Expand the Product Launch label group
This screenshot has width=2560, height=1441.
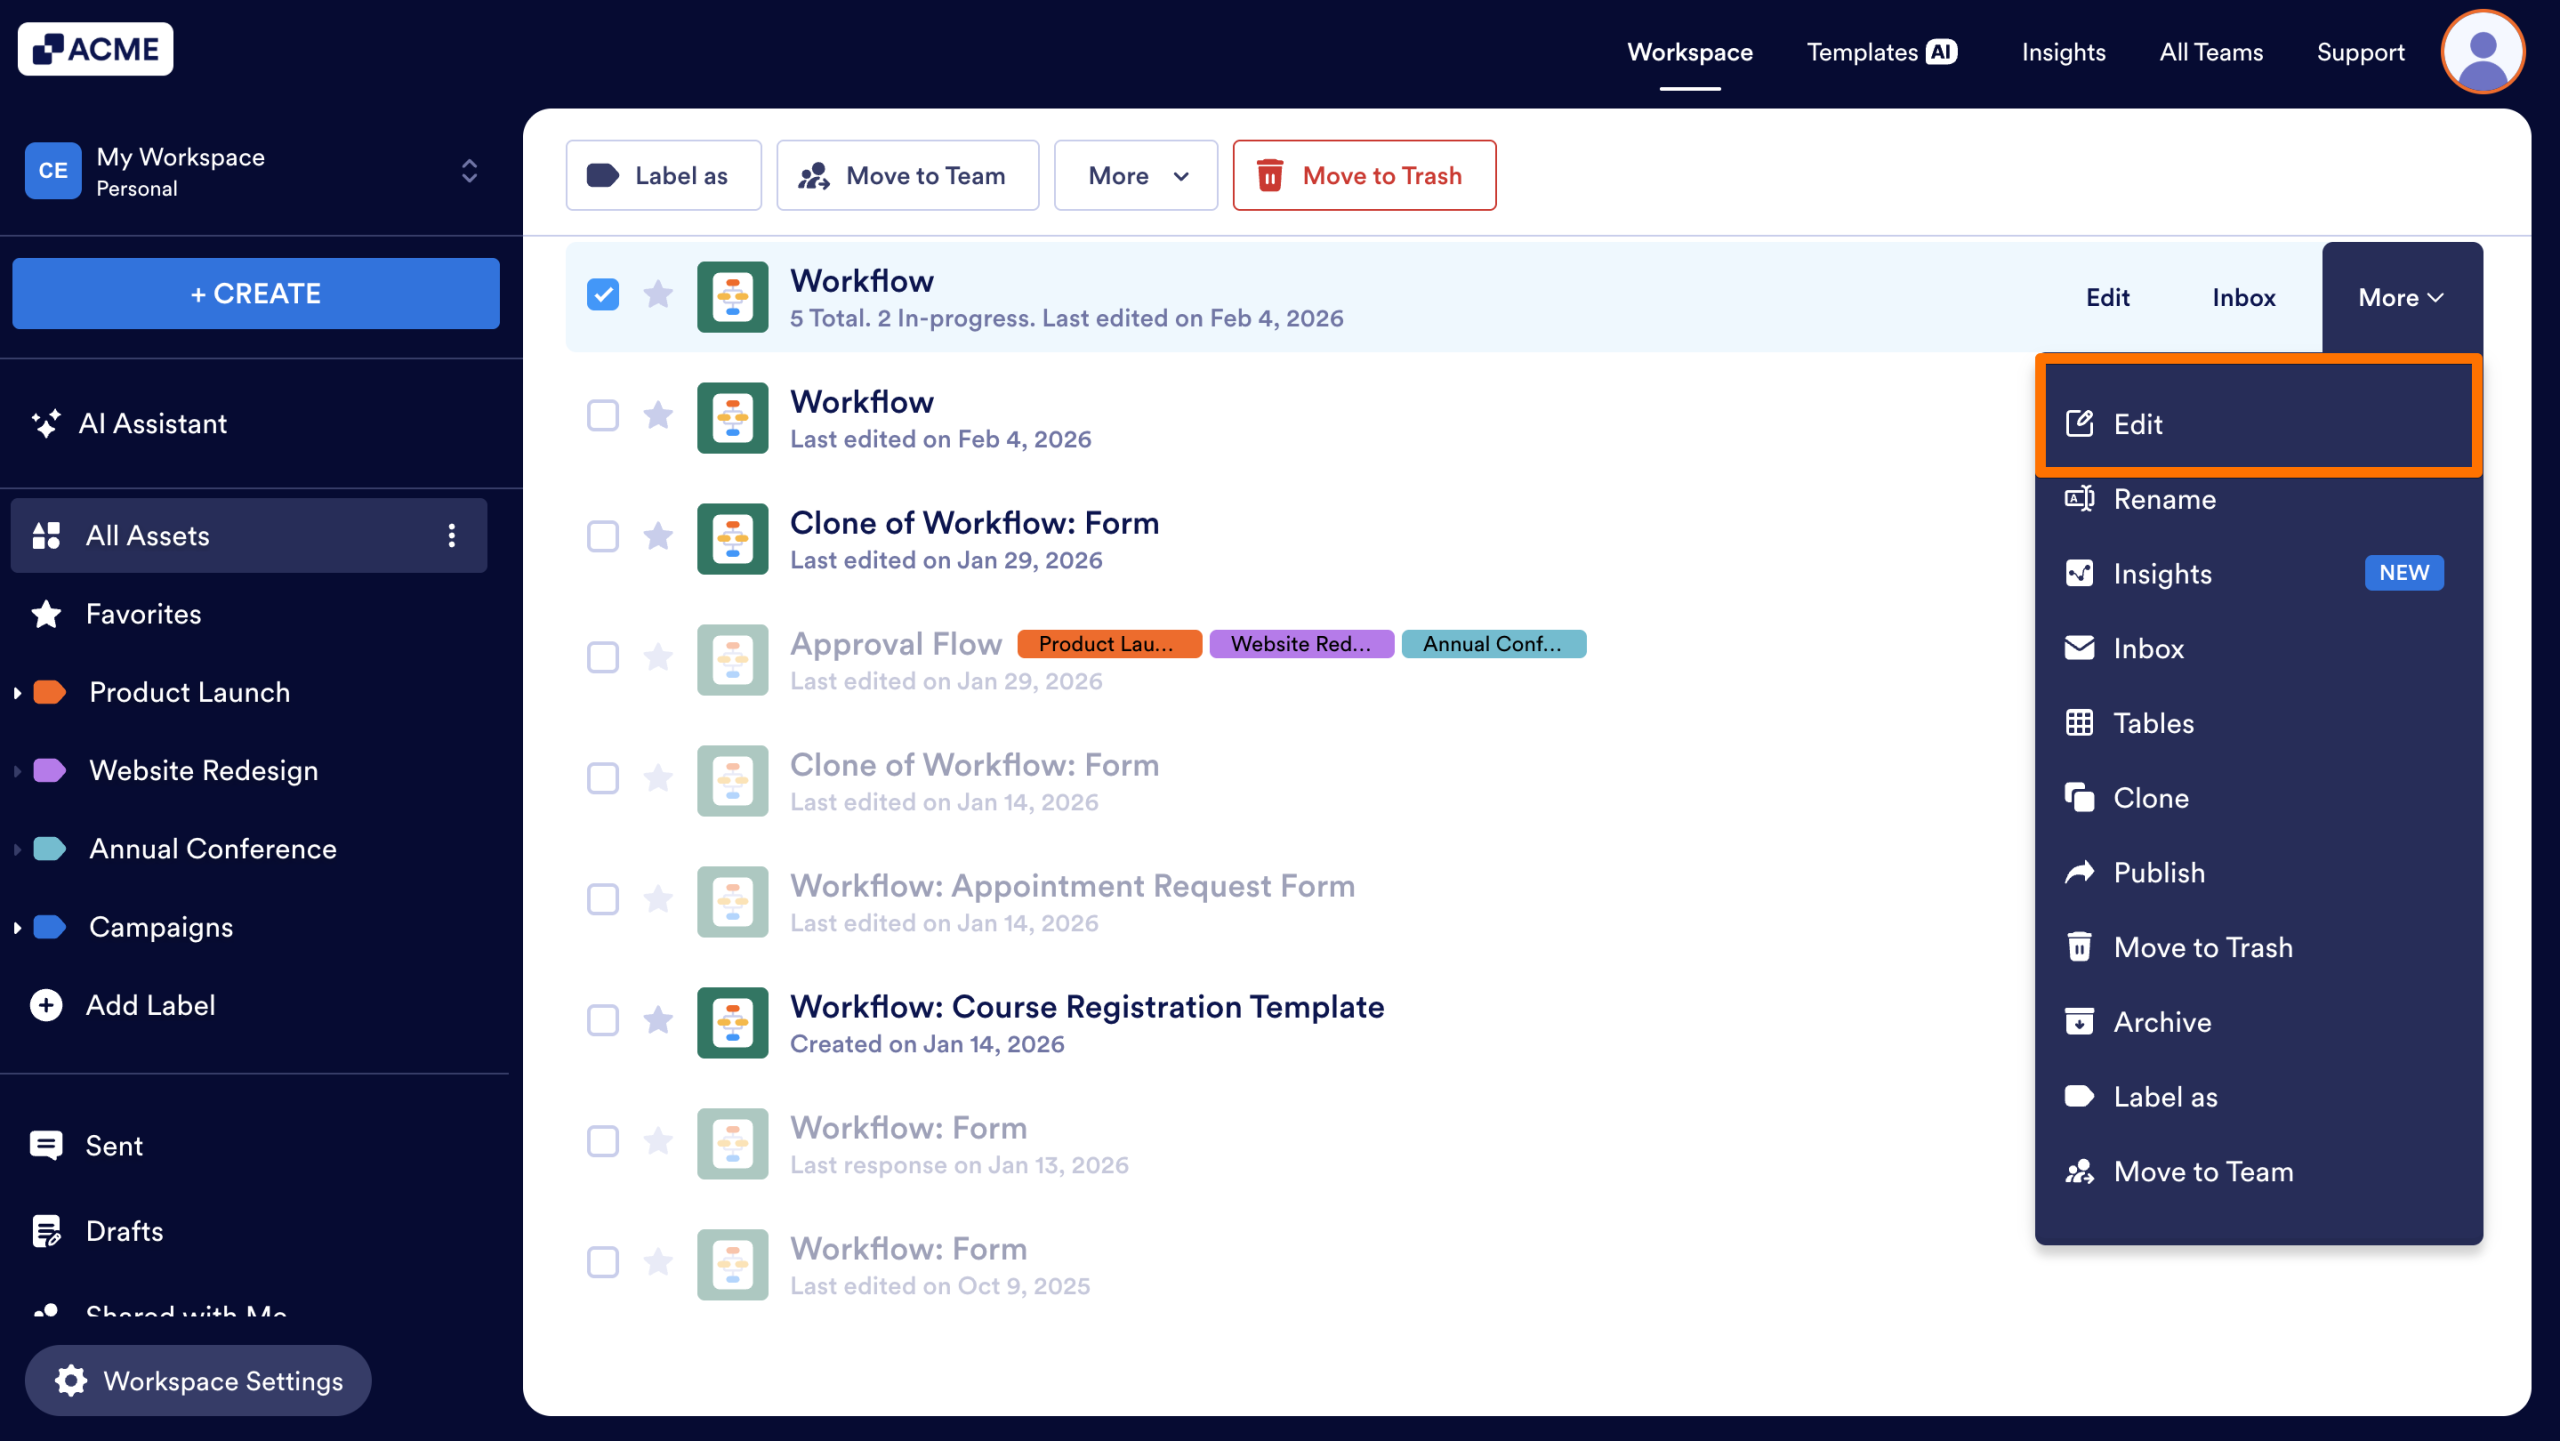click(16, 691)
